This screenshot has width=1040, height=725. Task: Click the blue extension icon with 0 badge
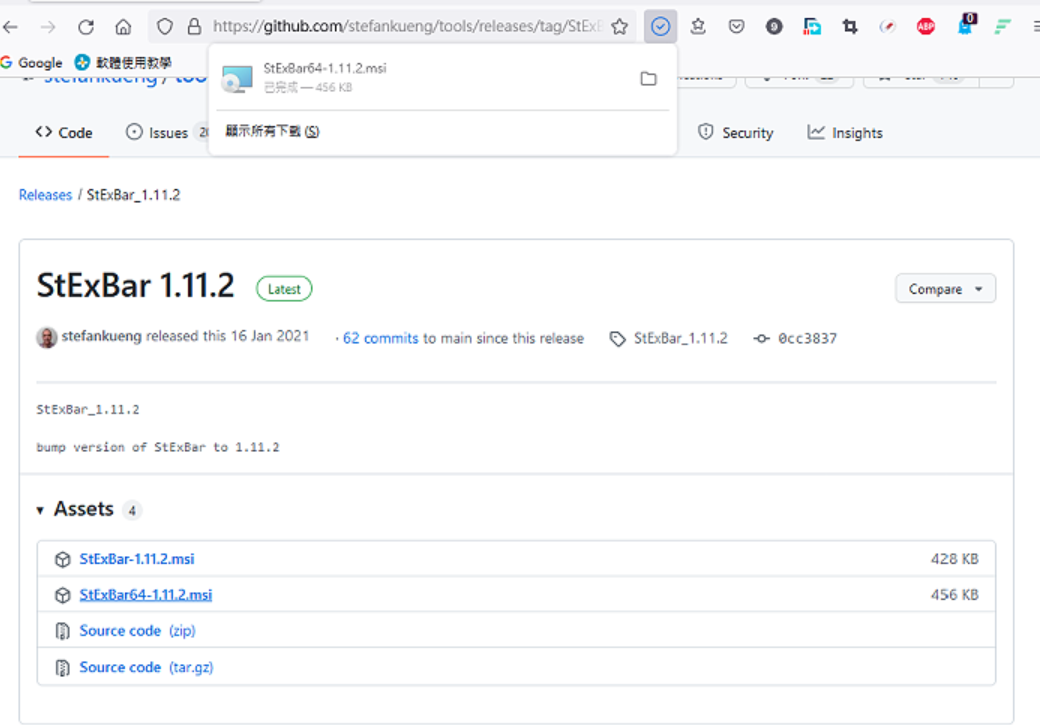pyautogui.click(x=966, y=25)
